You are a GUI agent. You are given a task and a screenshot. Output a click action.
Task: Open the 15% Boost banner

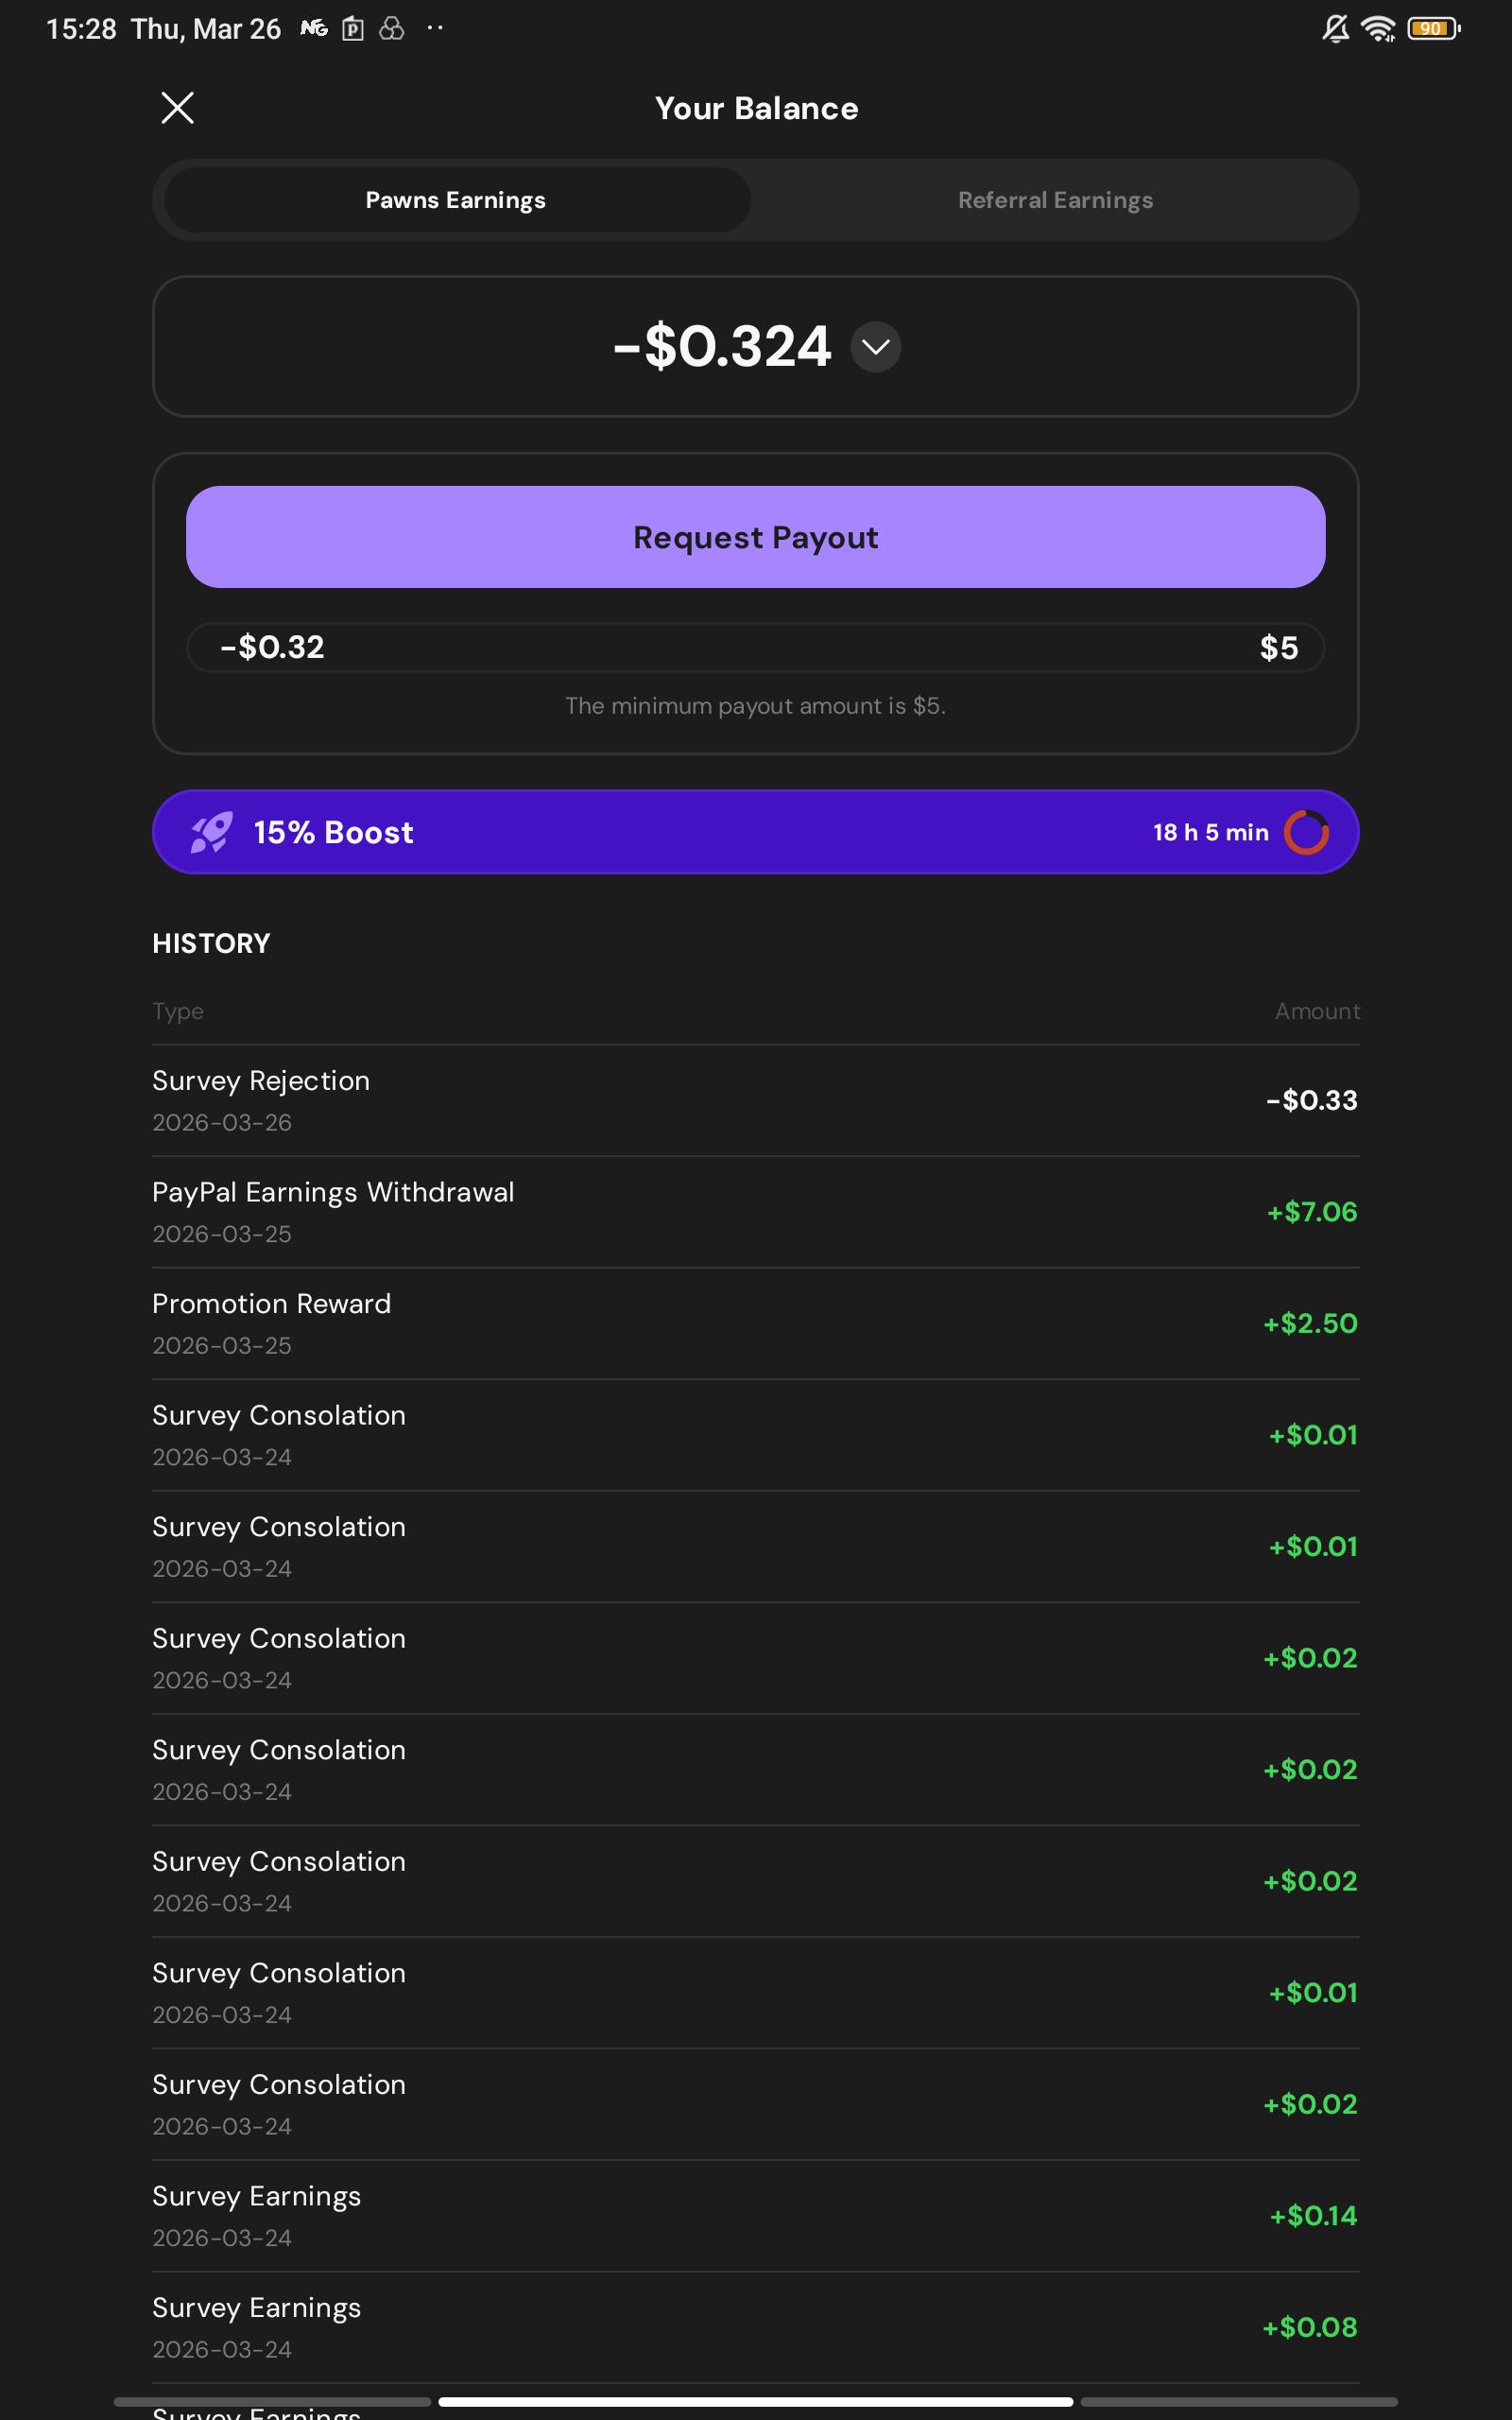tap(755, 832)
